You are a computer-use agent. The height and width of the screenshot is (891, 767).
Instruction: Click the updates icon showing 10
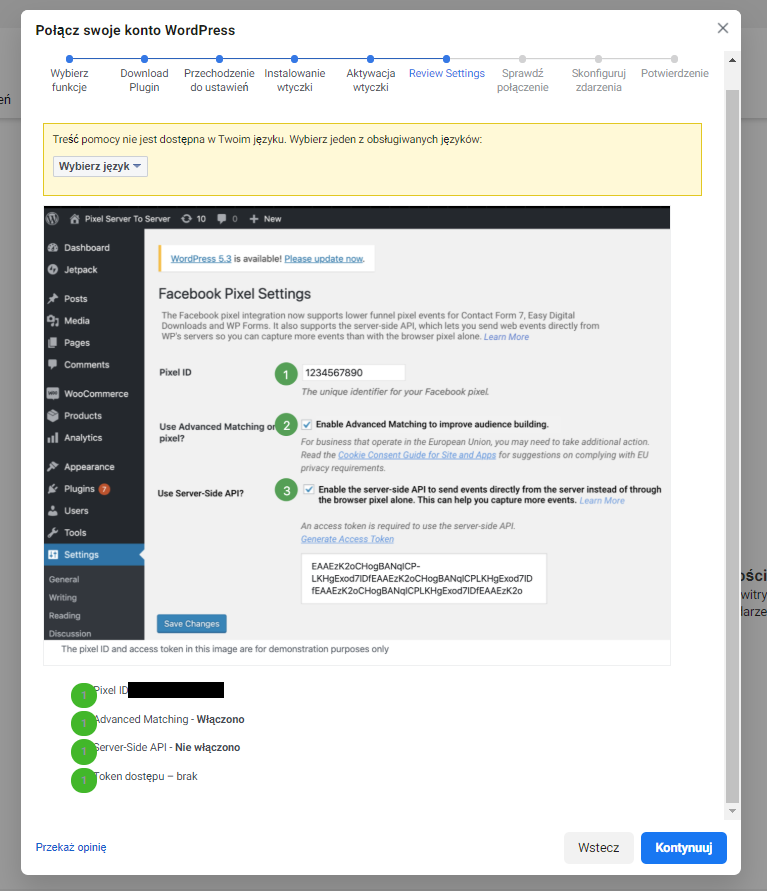pyautogui.click(x=186, y=219)
